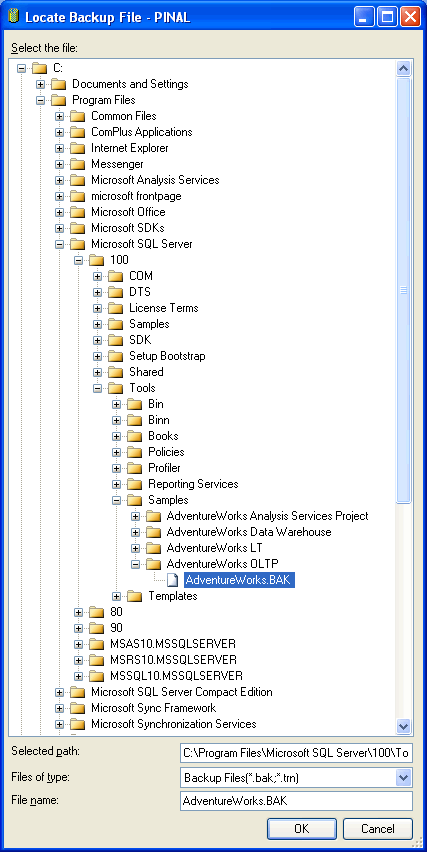Select the Microsoft SDKs label
This screenshot has height=852, width=427.
tap(128, 228)
